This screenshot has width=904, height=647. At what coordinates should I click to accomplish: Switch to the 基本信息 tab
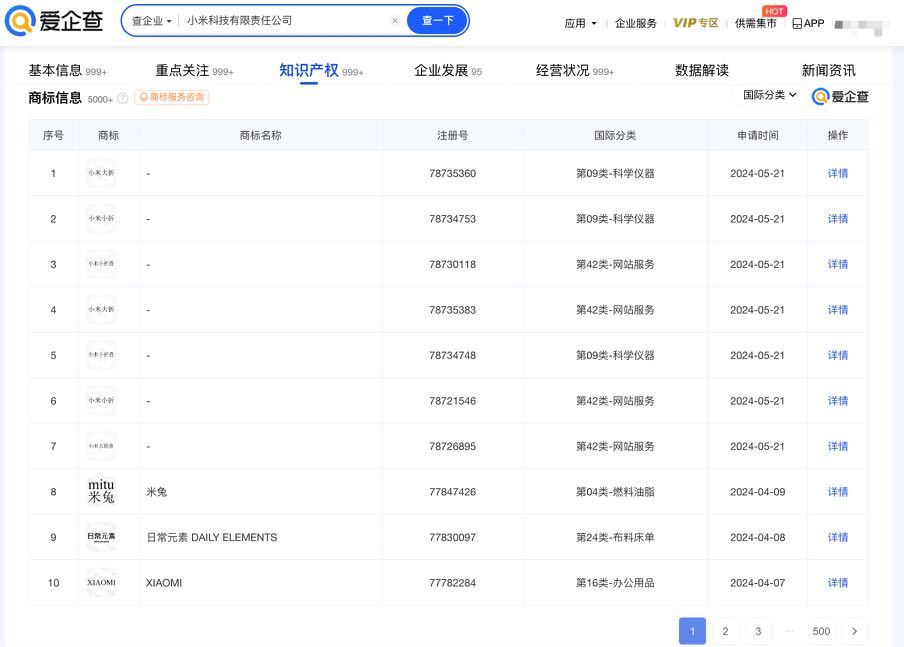67,70
